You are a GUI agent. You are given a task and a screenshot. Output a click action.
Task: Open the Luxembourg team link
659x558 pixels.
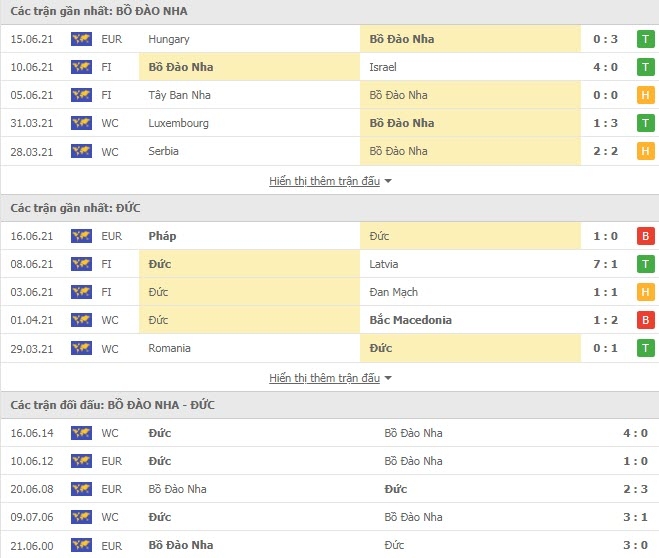pos(178,123)
